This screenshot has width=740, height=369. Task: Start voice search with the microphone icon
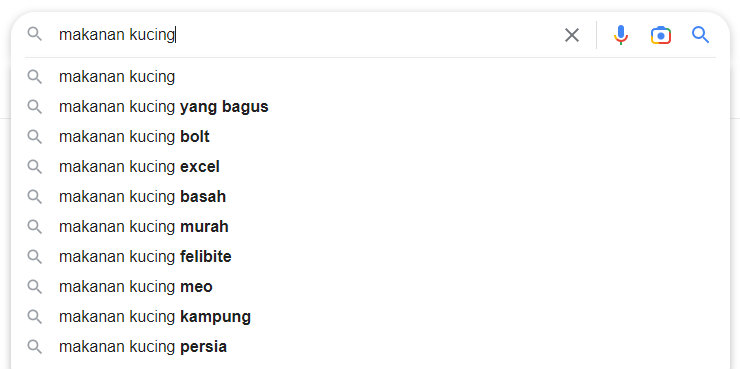(x=621, y=35)
